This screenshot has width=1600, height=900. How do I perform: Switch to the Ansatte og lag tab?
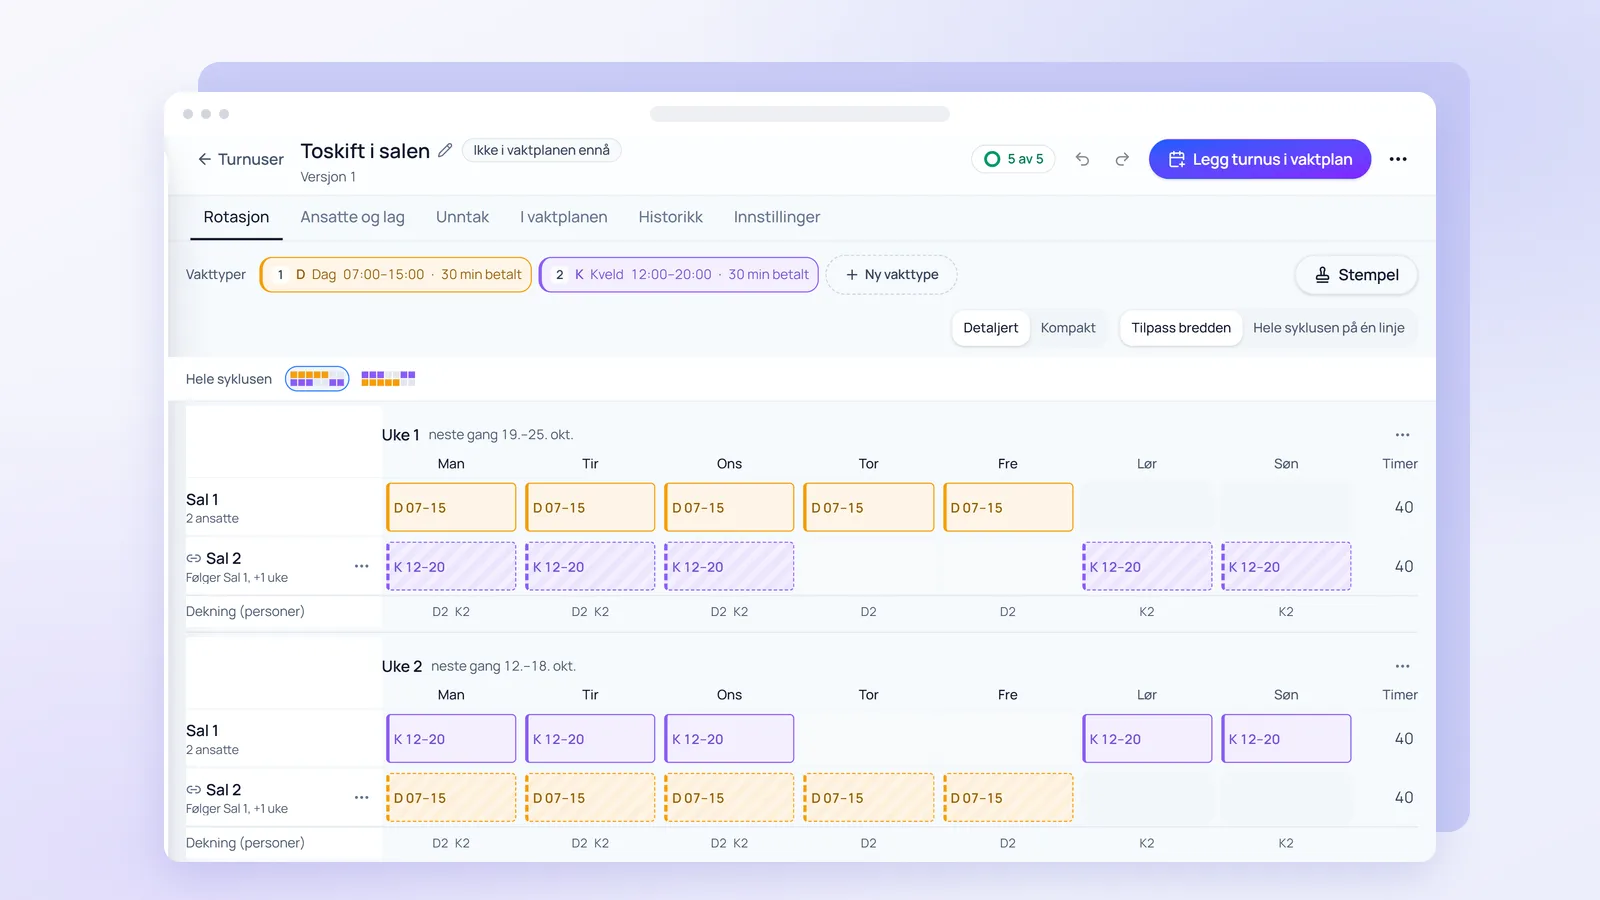(352, 217)
